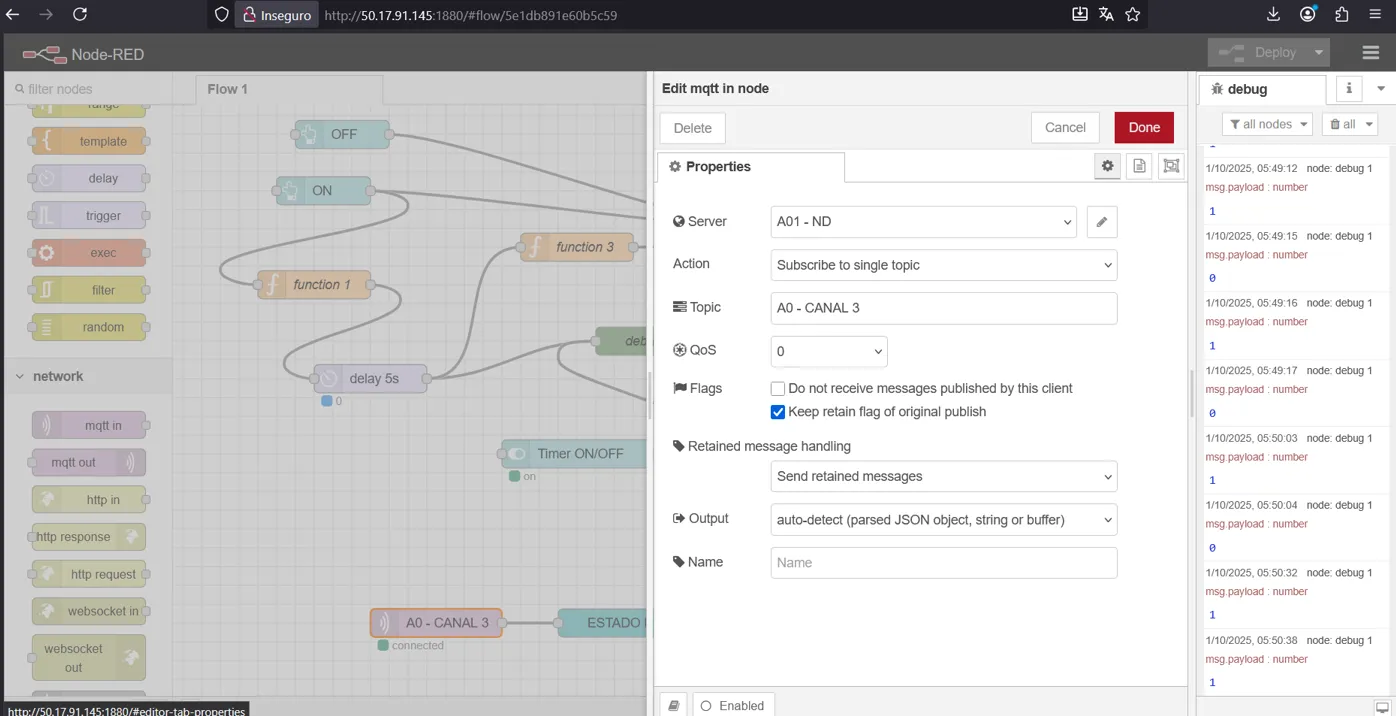This screenshot has width=1396, height=716.
Task: Click the node properties gear icon
Action: (x=1107, y=167)
